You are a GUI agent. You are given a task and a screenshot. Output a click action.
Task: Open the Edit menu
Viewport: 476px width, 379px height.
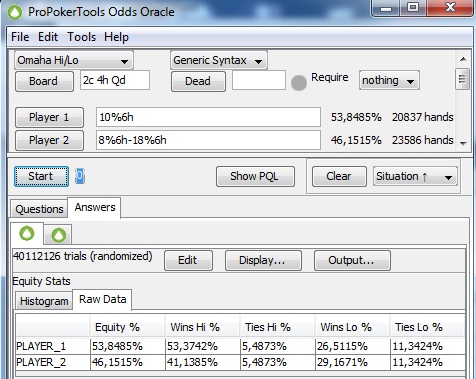48,37
